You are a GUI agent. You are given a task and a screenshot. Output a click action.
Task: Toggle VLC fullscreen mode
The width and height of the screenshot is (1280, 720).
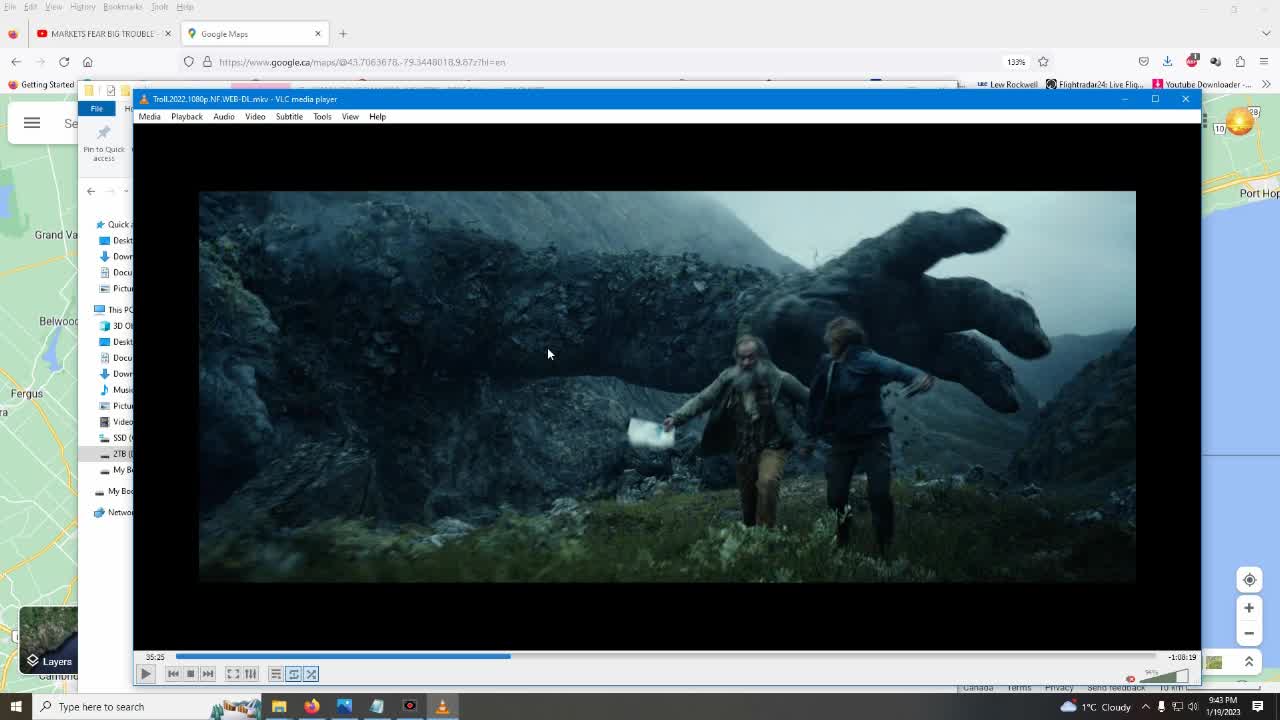(233, 674)
